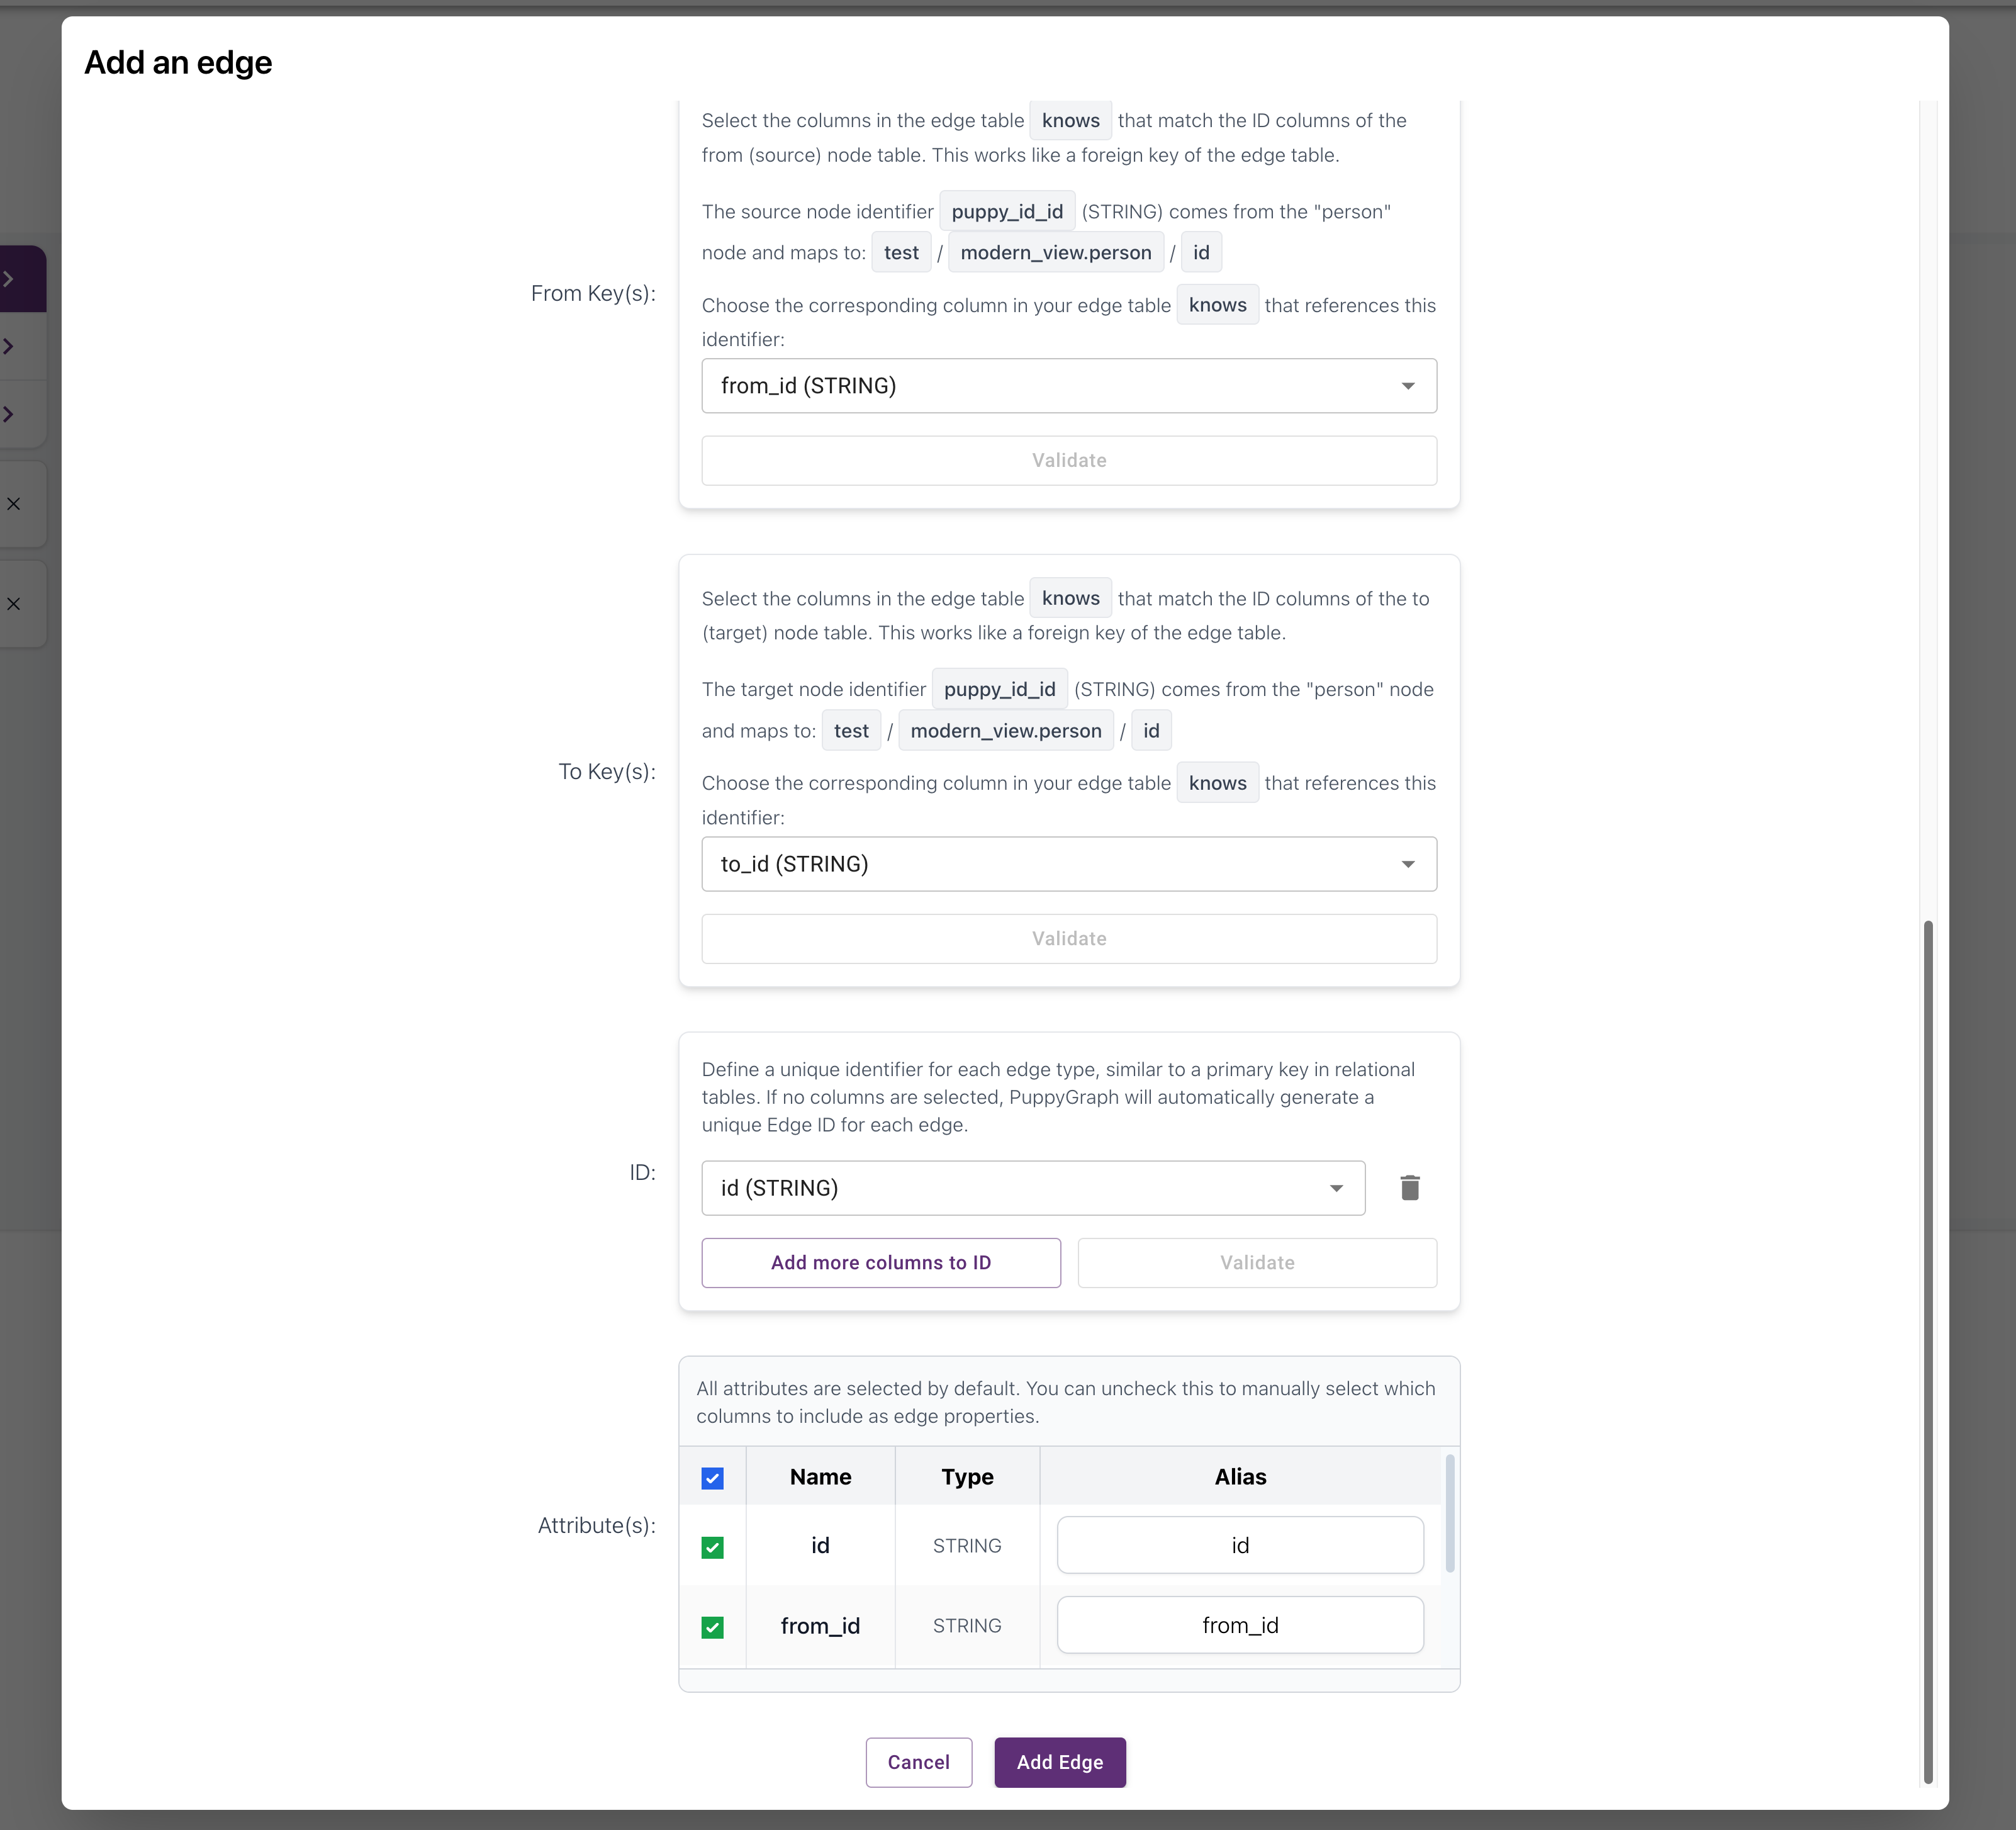The image size is (2016, 1830).
Task: Validate the Edge ID selection
Action: pos(1256,1262)
